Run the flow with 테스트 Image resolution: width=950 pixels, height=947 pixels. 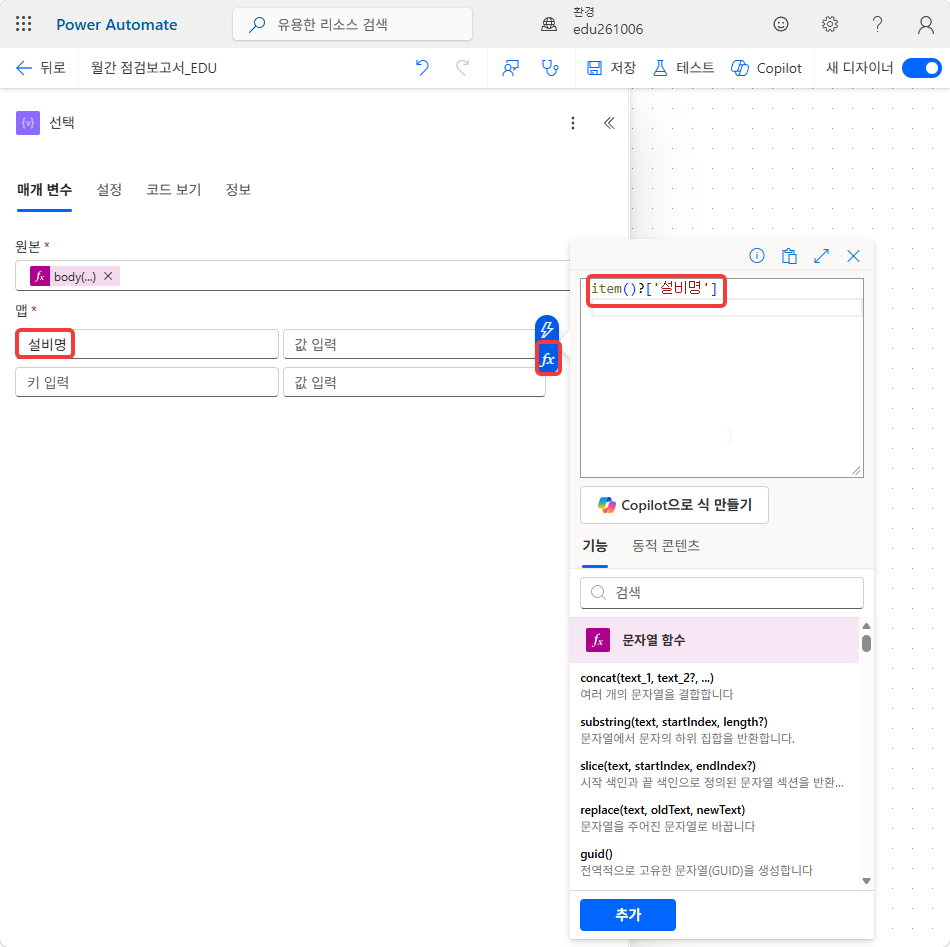(x=683, y=68)
